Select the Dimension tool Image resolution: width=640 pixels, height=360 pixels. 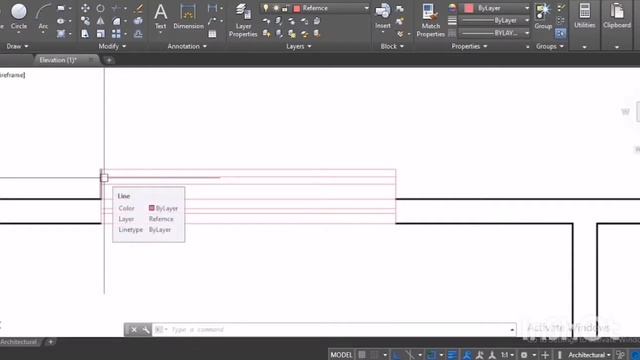coord(188,16)
